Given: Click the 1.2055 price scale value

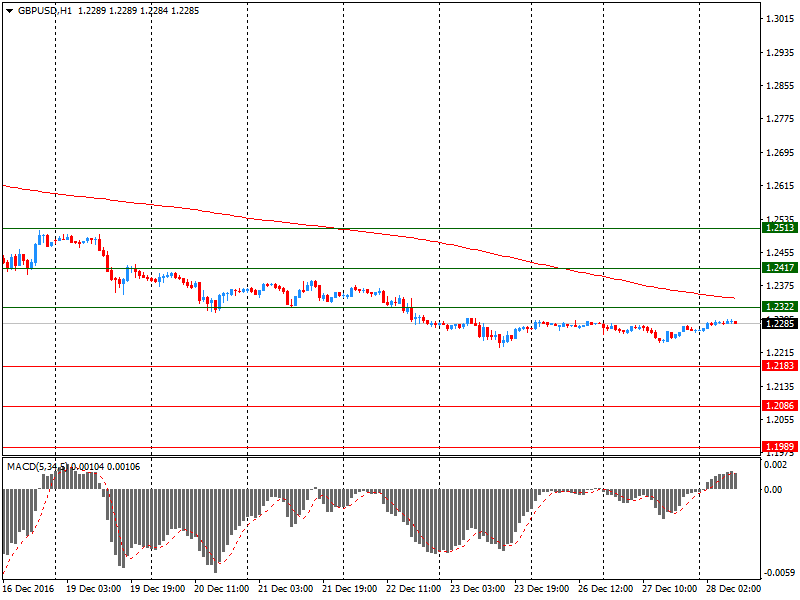Looking at the screenshot, I should (780, 419).
